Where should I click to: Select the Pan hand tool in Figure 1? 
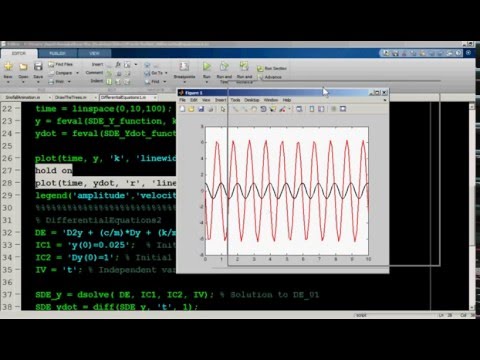(x=254, y=109)
